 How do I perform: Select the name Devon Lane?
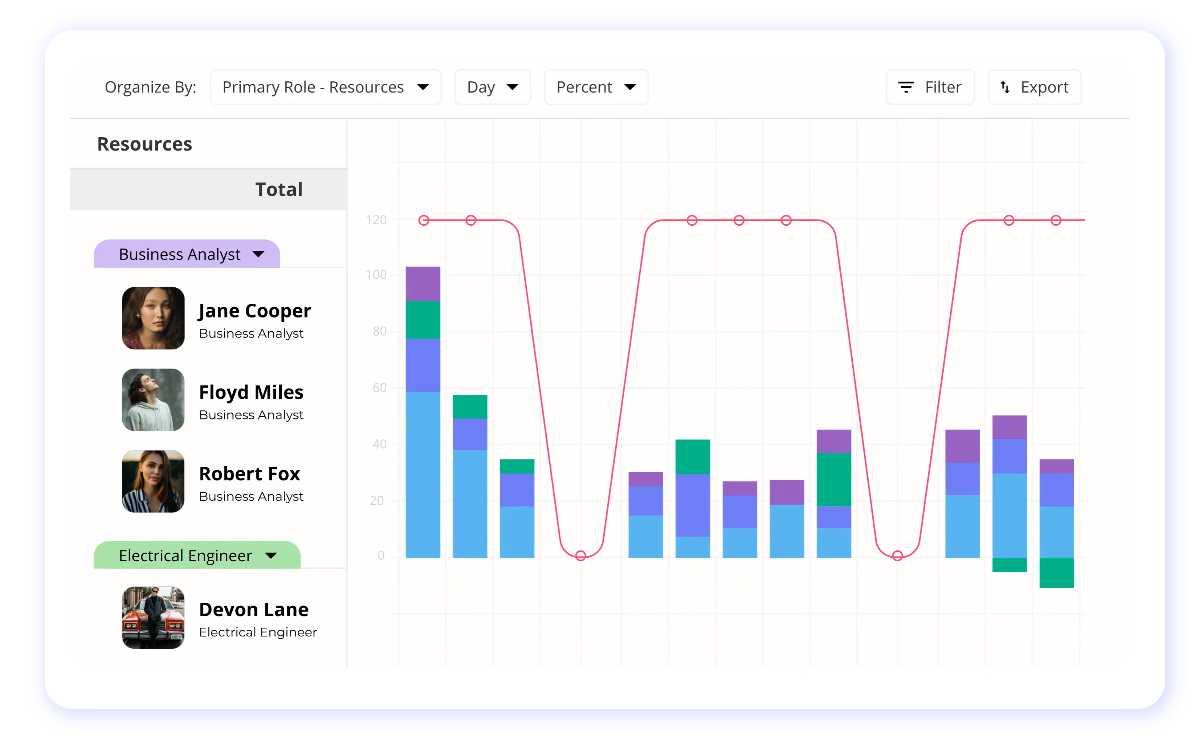coord(254,609)
